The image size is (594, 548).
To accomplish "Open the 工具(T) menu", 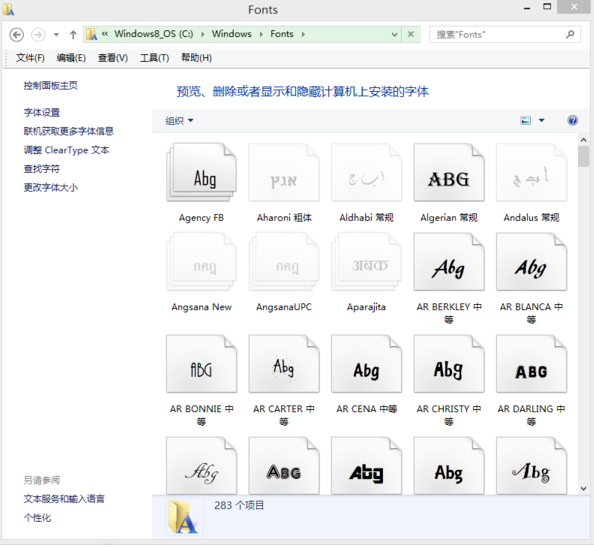I will click(x=154, y=58).
